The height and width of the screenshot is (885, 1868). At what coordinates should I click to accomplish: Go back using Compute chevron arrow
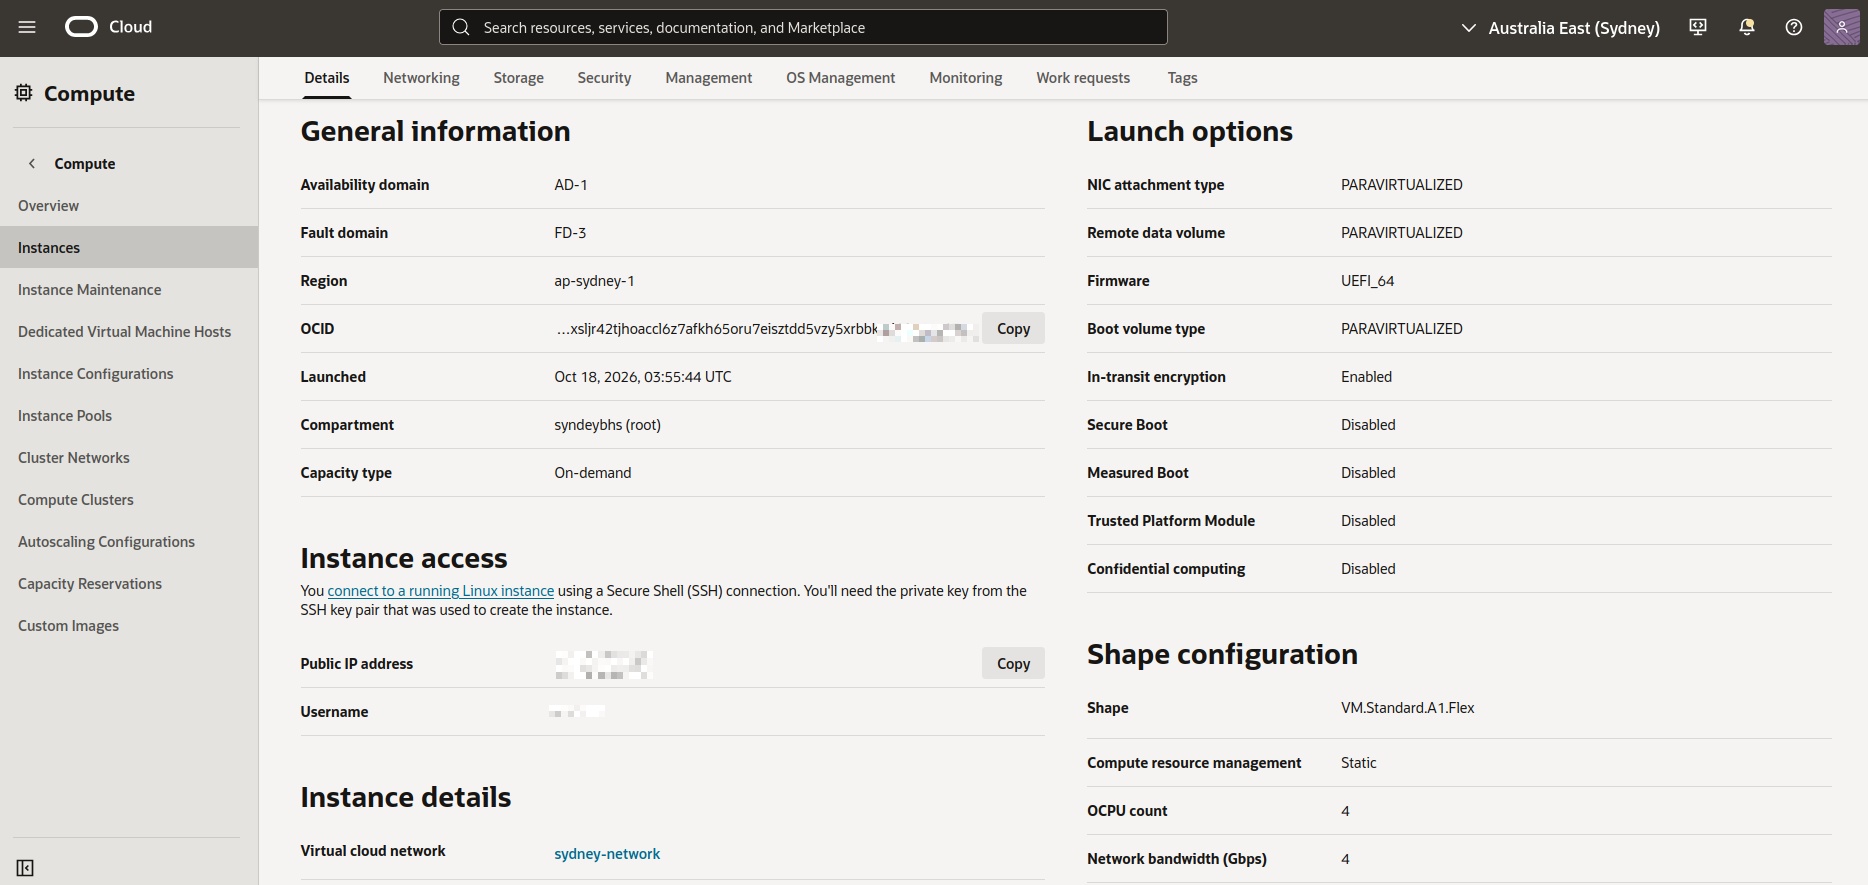point(32,163)
